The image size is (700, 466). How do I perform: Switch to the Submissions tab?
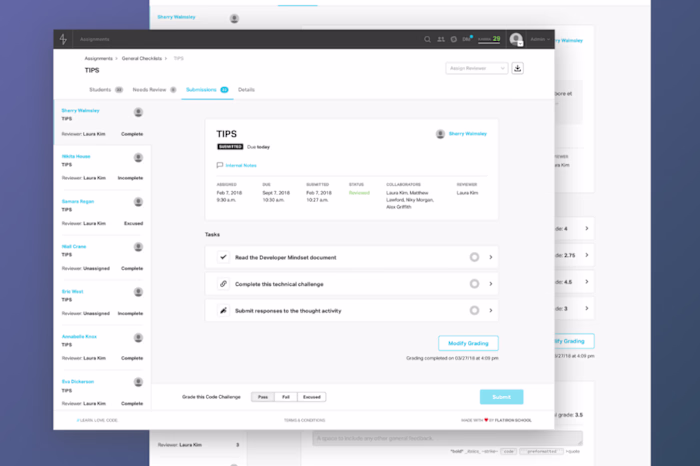[207, 90]
